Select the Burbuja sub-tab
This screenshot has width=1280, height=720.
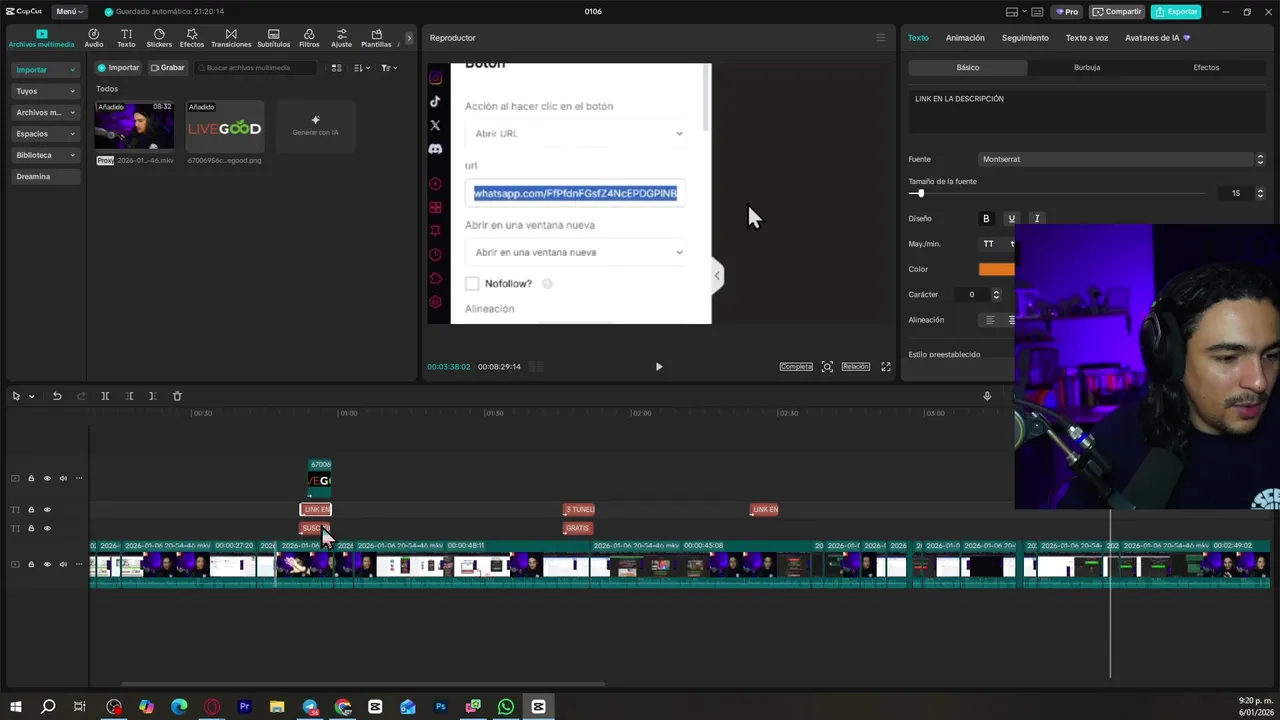1087,68
